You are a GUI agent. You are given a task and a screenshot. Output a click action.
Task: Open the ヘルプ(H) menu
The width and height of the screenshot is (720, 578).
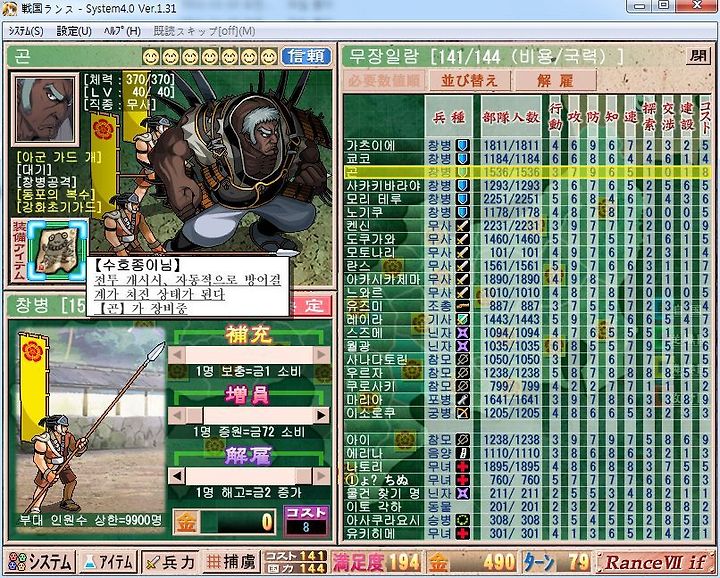click(x=122, y=31)
